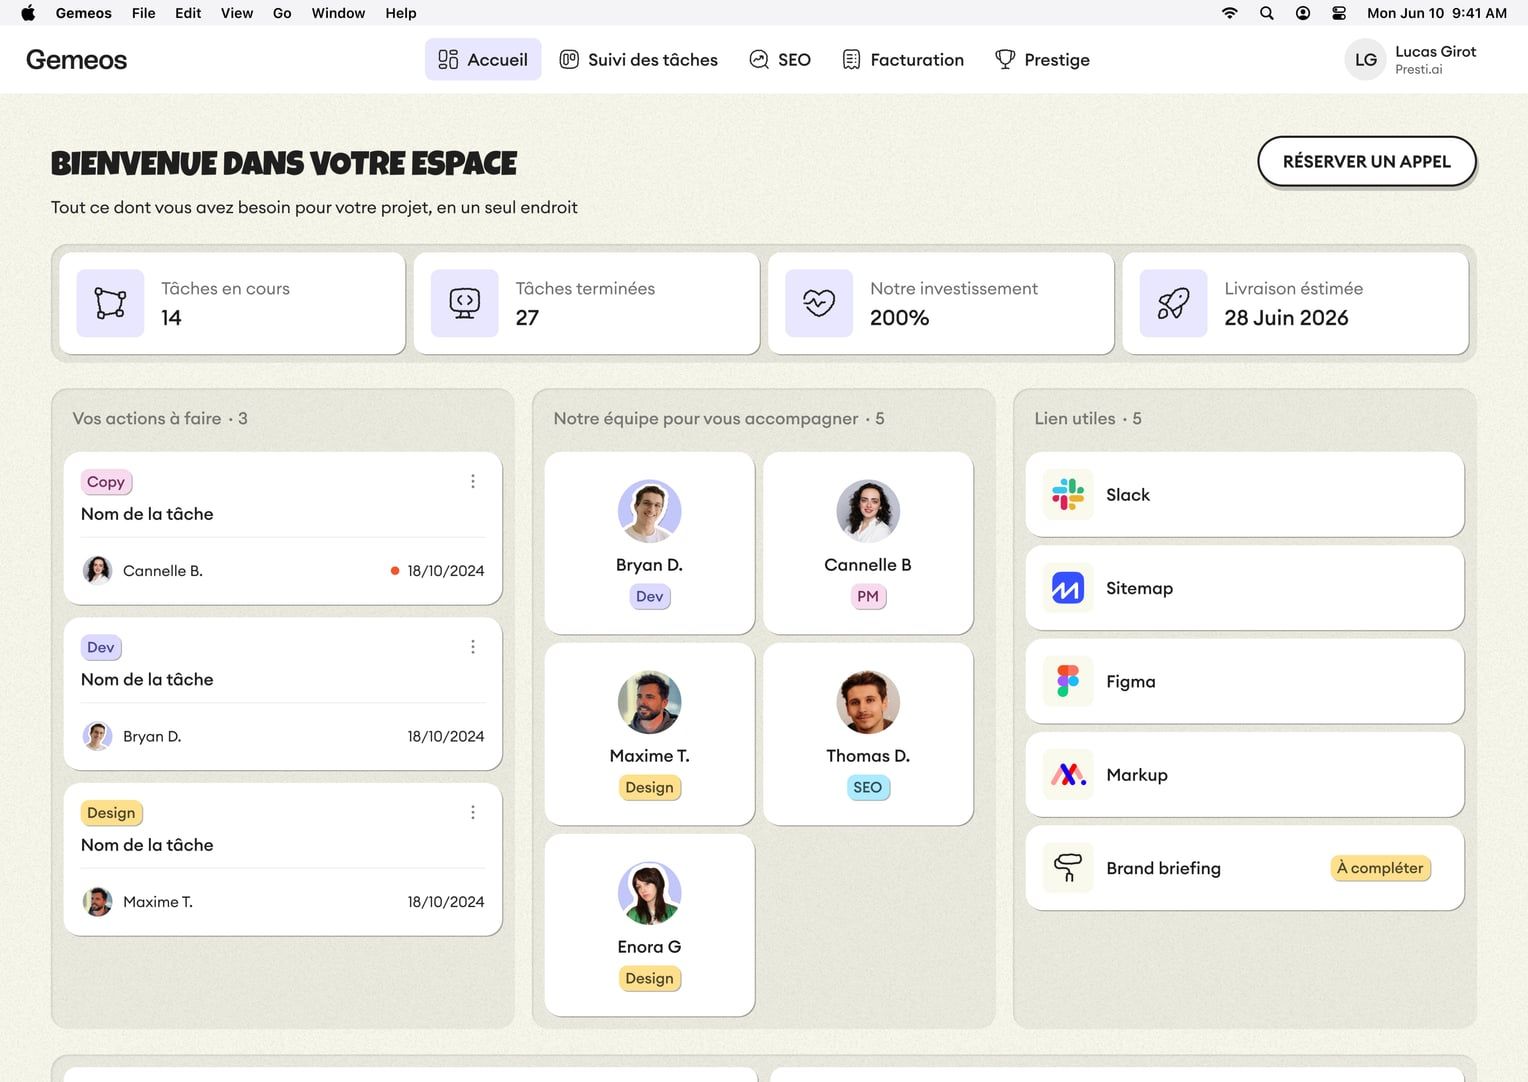The image size is (1528, 1082).
Task: Select Enora G team photo
Action: (650, 893)
